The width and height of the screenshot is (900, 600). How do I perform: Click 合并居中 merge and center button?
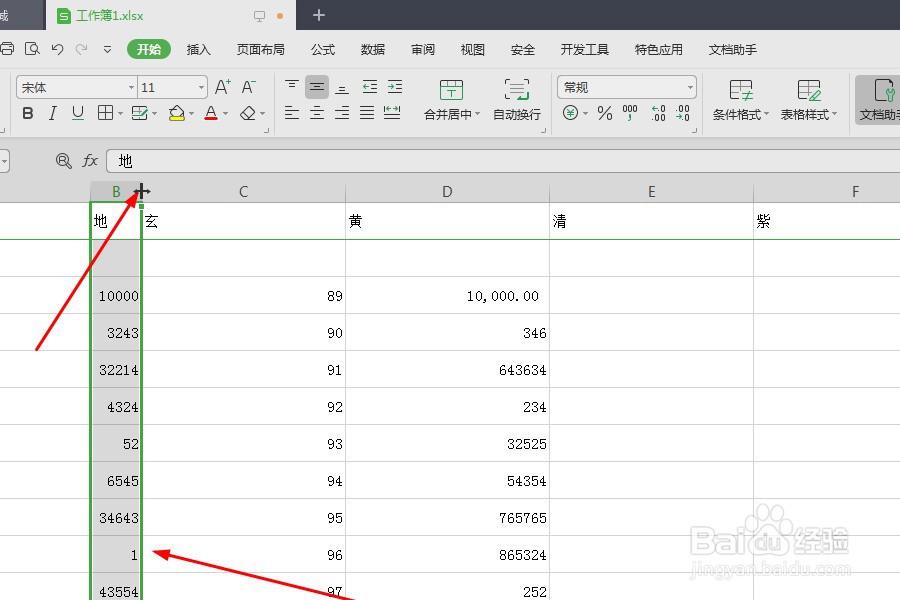pyautogui.click(x=452, y=100)
